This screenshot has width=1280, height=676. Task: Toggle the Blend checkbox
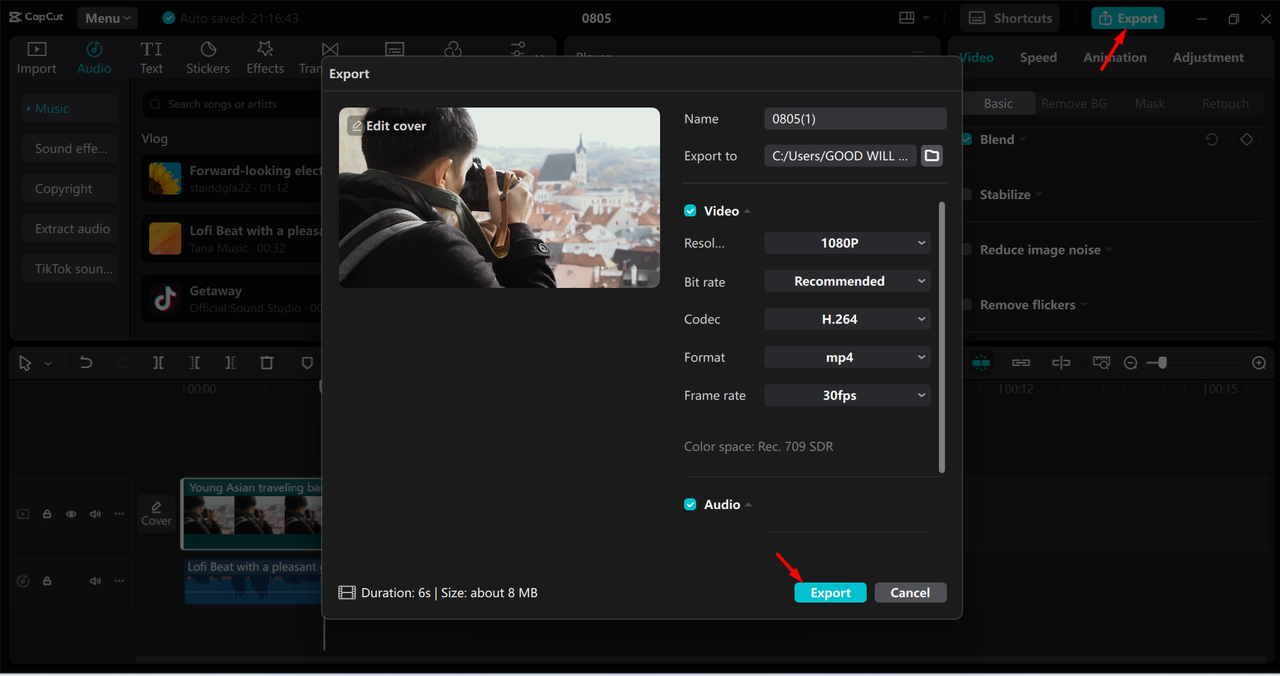[966, 140]
